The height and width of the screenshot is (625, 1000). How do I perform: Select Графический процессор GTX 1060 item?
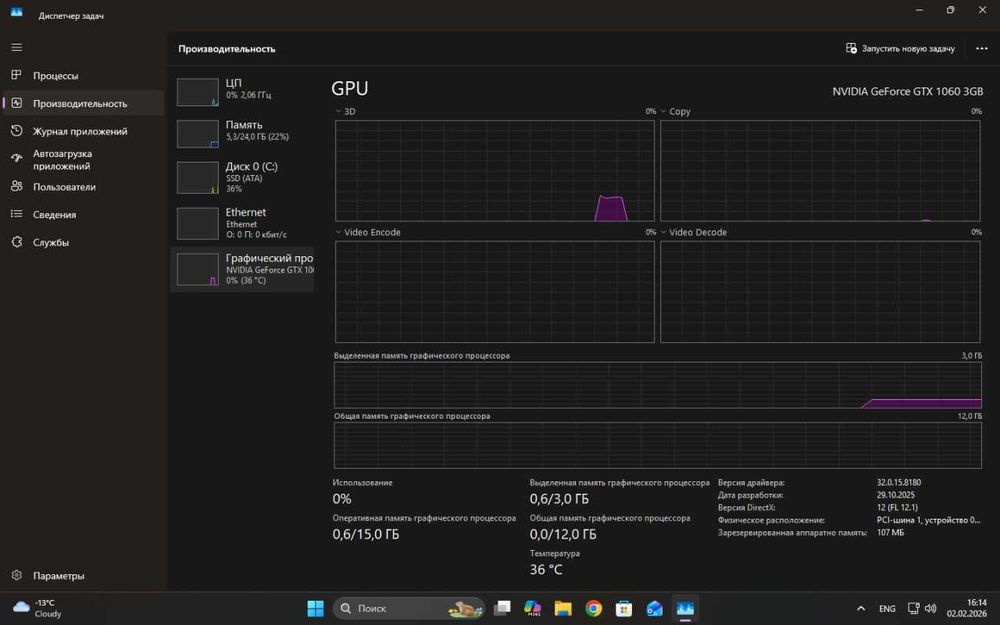(242, 269)
